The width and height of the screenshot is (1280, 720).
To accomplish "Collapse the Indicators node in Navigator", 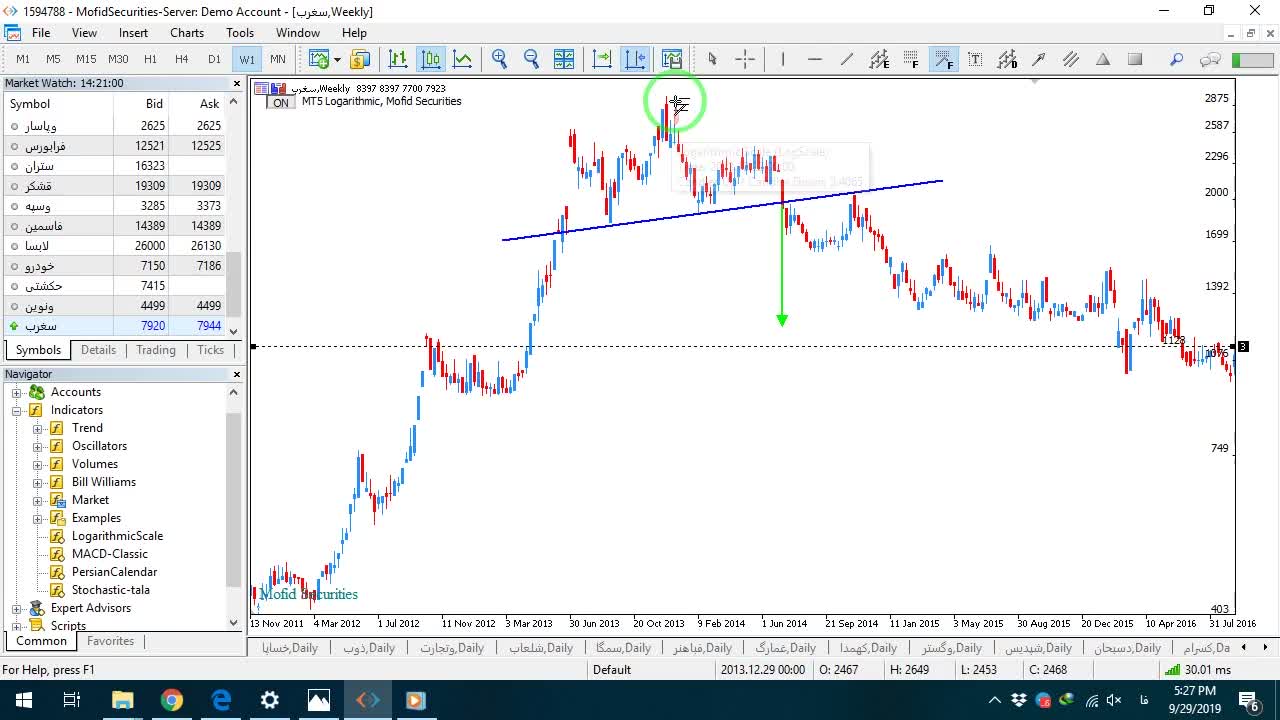I will [x=17, y=410].
